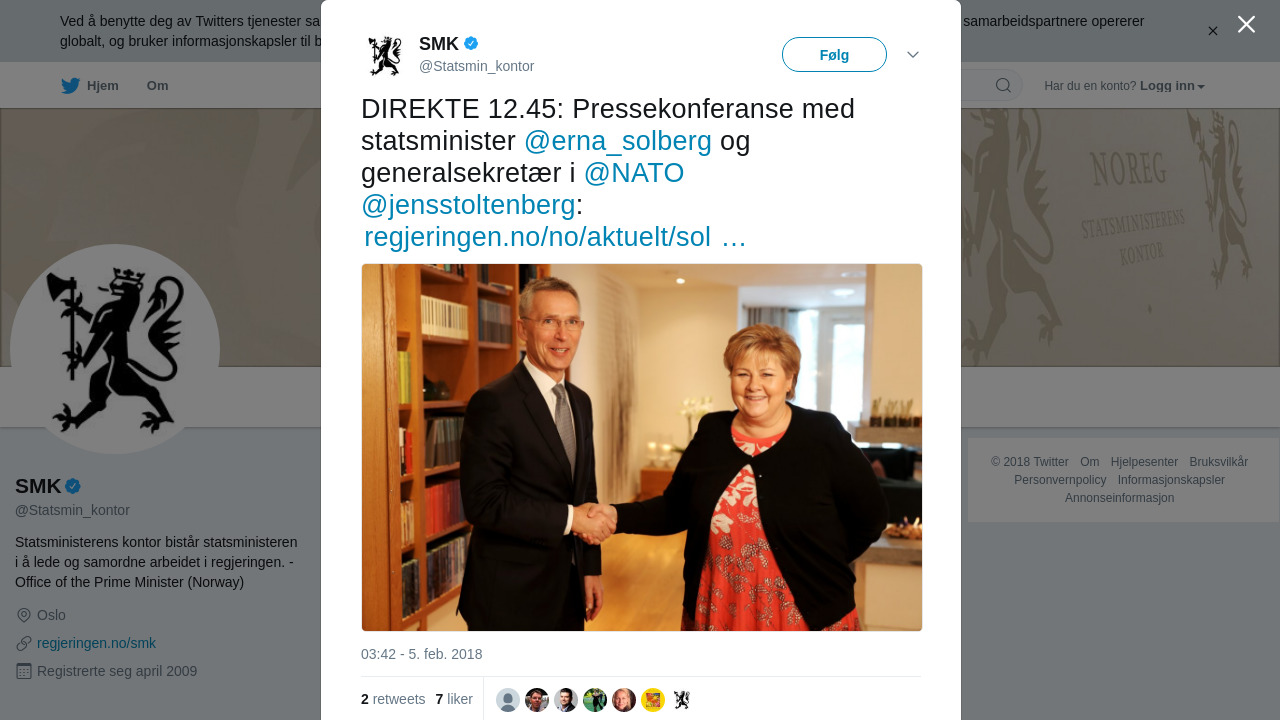
Task: Expand the tweet options chevron
Action: click(913, 55)
